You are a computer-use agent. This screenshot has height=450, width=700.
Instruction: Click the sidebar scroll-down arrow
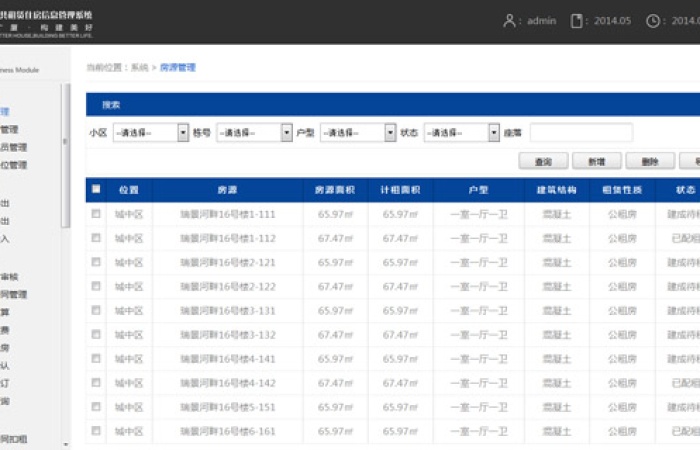click(66, 445)
